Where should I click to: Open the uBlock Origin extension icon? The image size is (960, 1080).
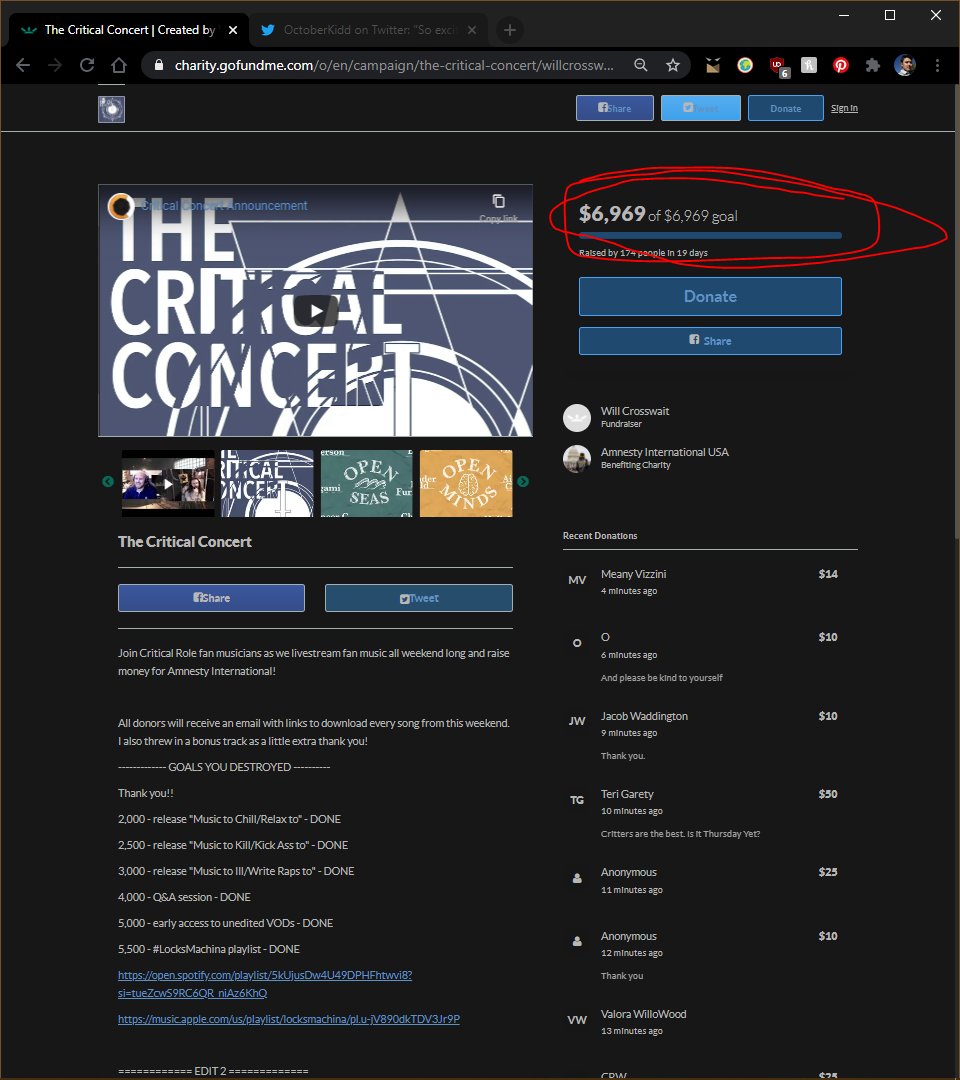[x=778, y=66]
